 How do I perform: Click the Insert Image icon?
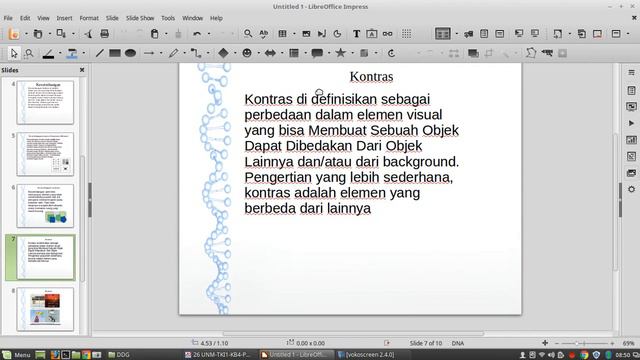306,34
